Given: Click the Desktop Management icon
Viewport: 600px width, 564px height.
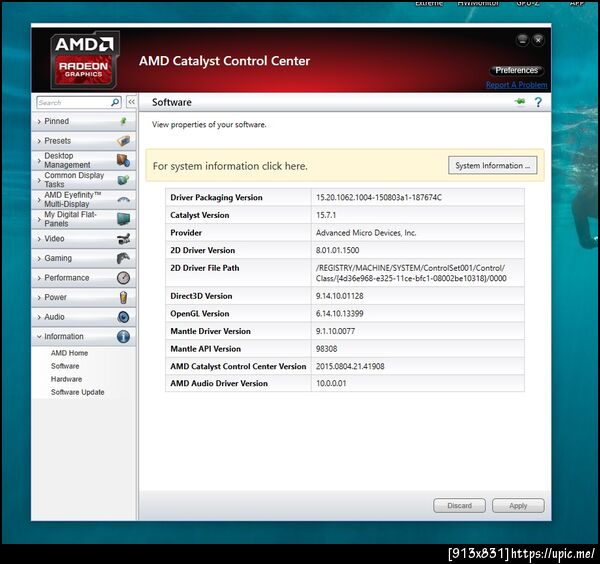Looking at the screenshot, I should 123,160.
